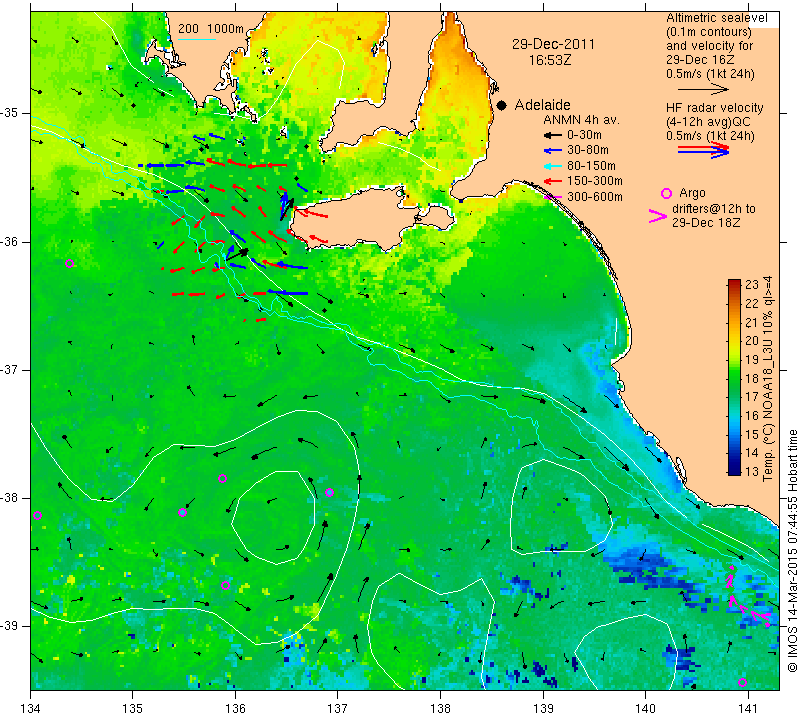Click the longitude 141 axis label
The height and width of the screenshot is (720, 800).
(748, 709)
